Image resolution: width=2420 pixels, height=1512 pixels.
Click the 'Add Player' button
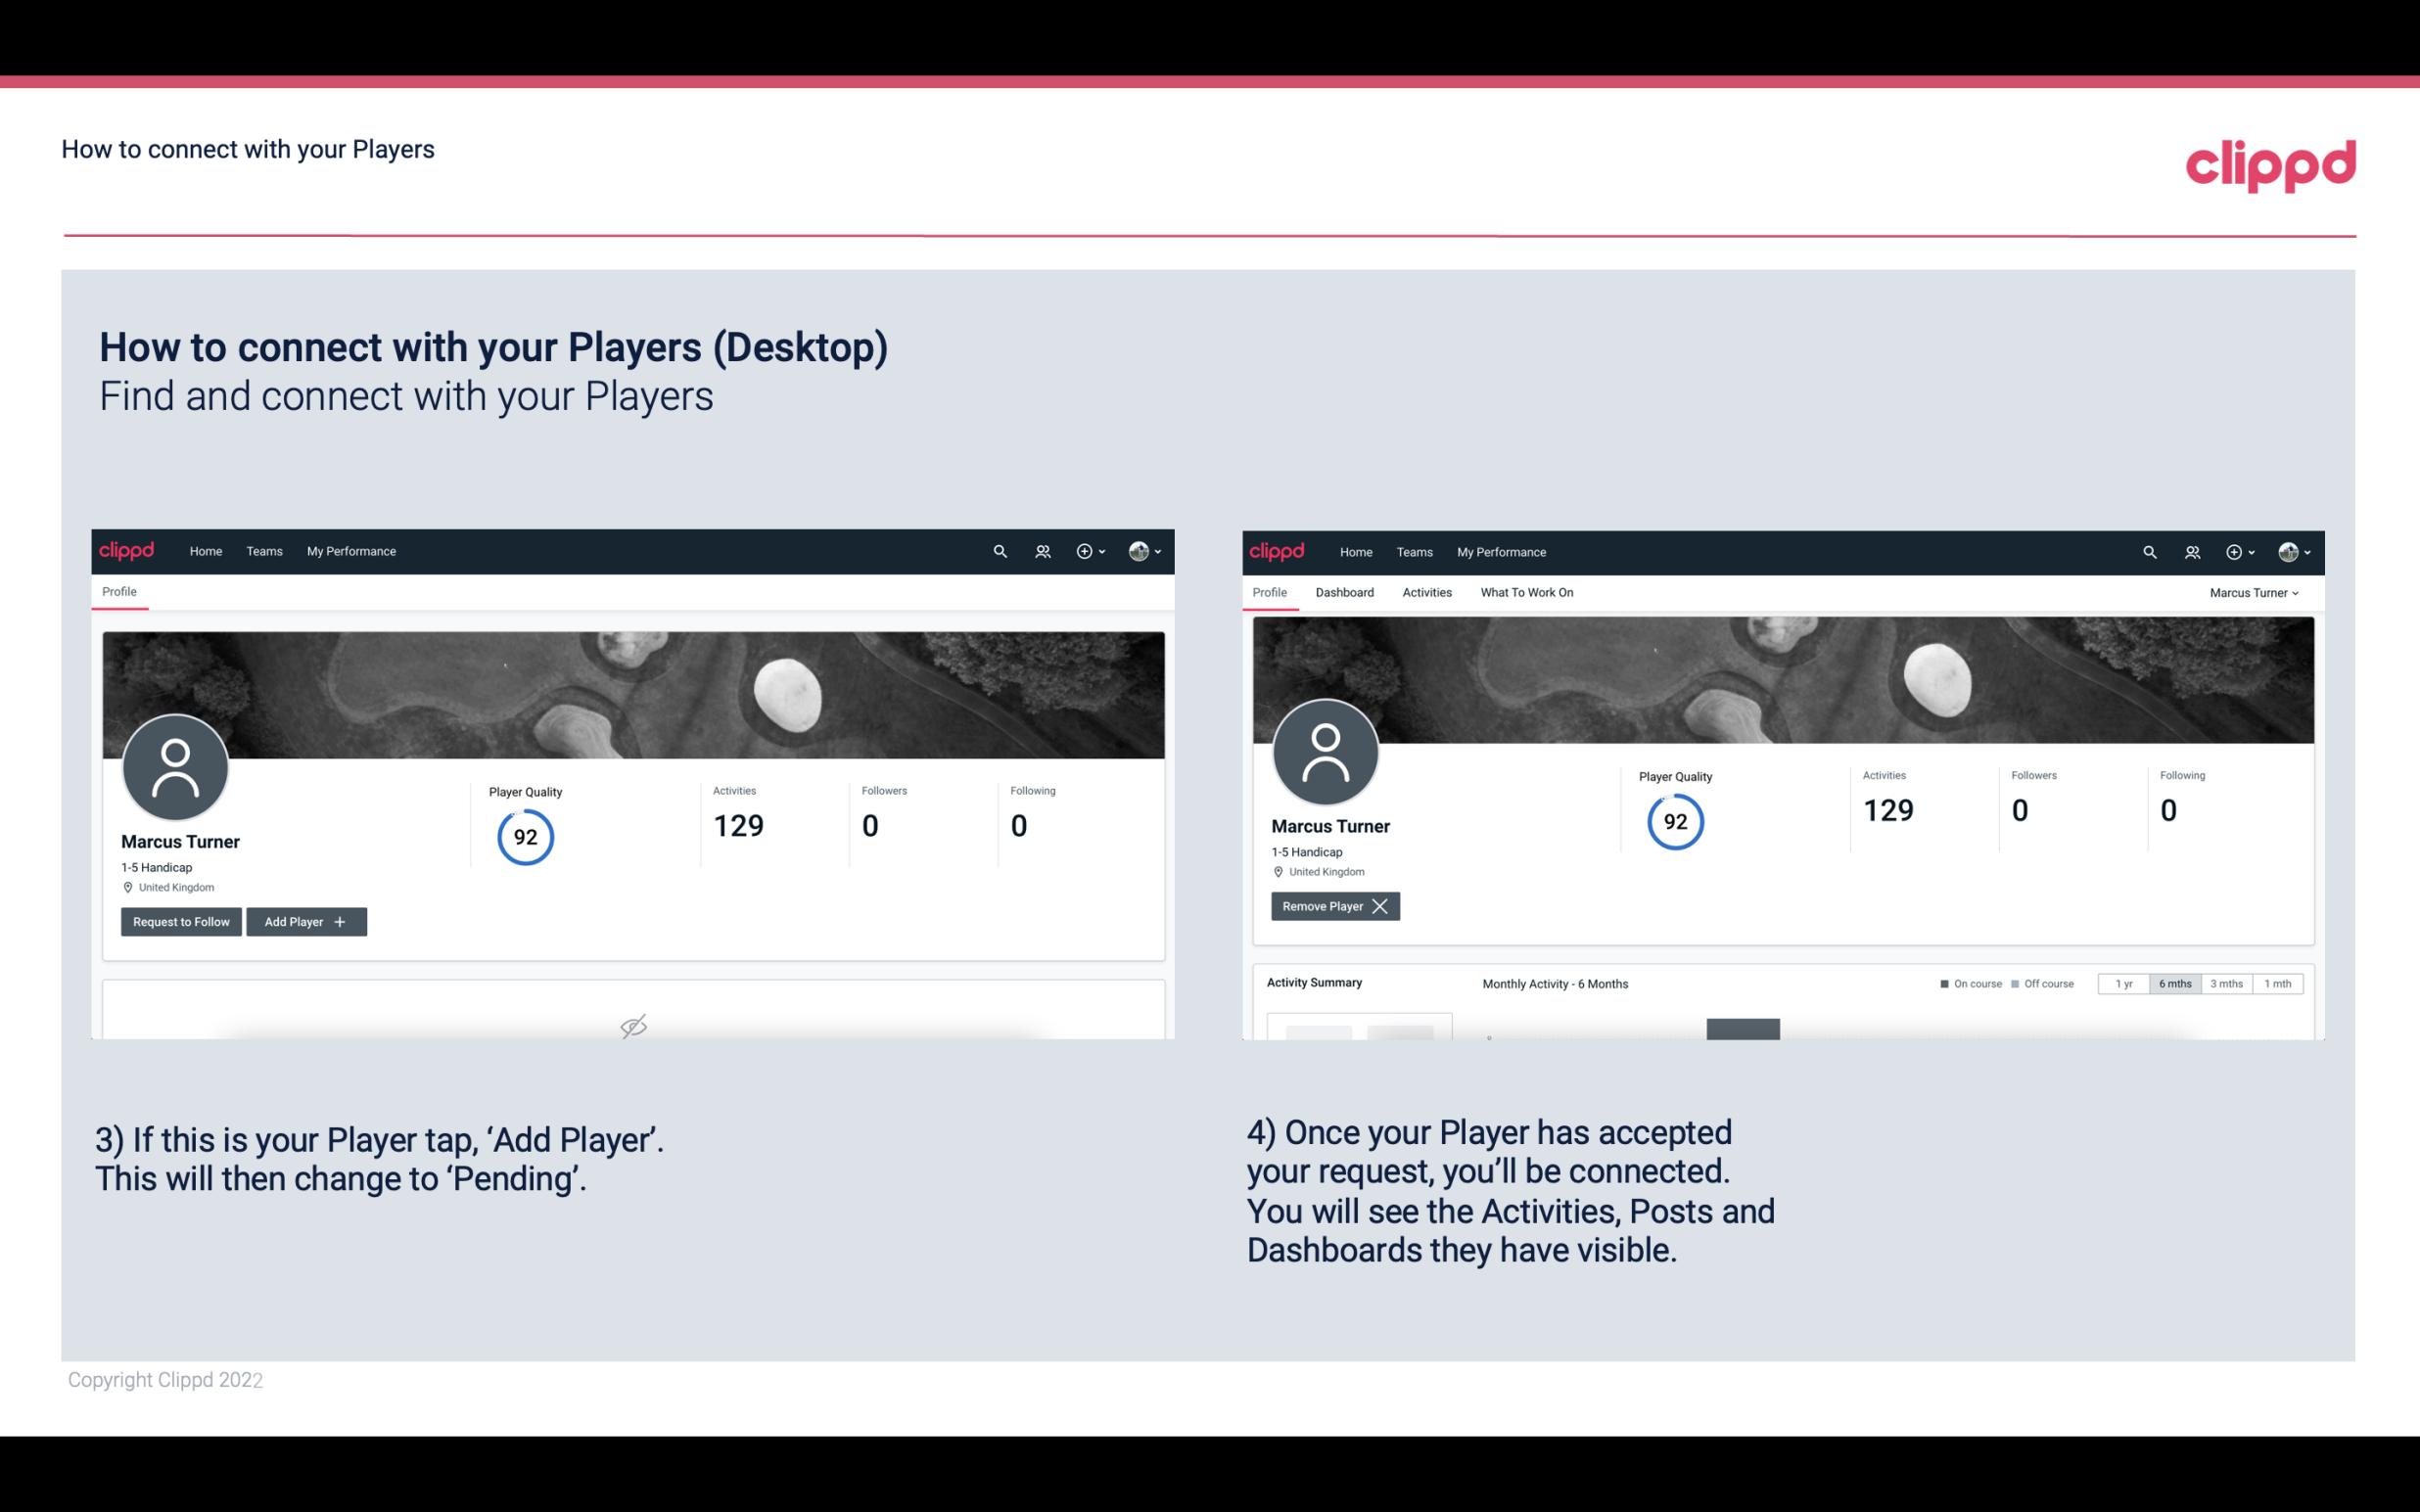pos(304,920)
